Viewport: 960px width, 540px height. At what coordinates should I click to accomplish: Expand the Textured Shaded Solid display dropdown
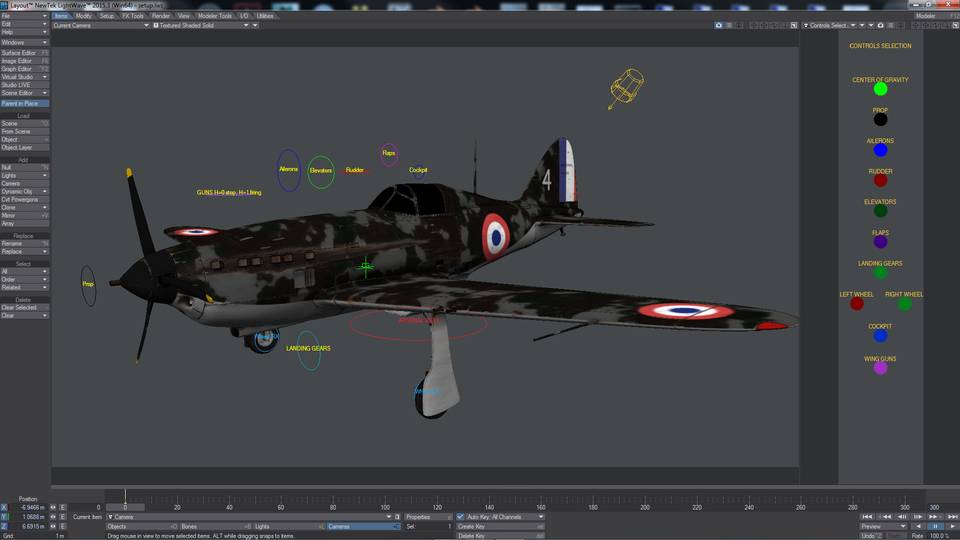pyautogui.click(x=201, y=25)
